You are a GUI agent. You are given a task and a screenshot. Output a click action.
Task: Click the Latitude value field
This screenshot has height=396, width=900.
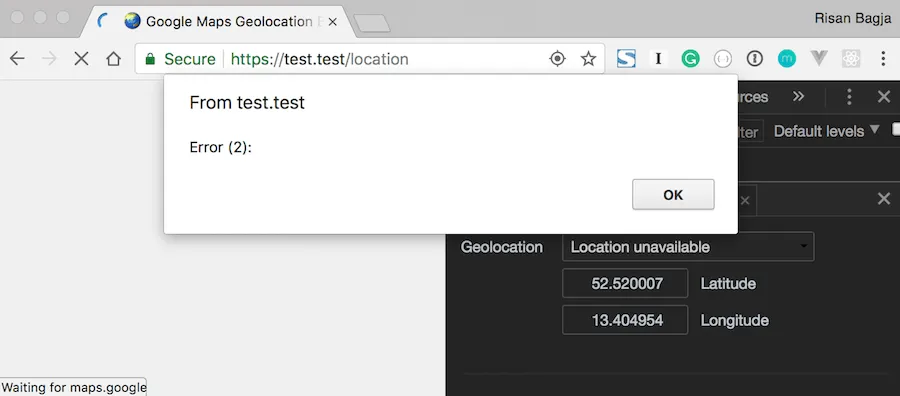click(x=625, y=283)
